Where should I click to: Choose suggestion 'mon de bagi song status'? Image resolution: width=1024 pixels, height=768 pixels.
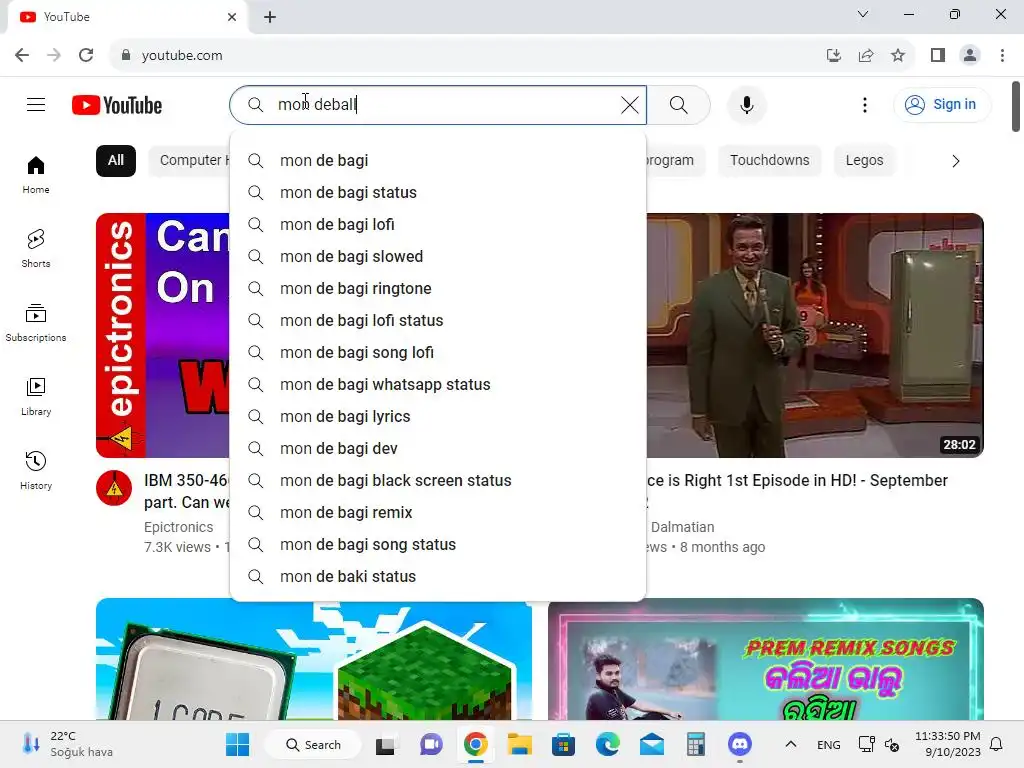point(438,545)
